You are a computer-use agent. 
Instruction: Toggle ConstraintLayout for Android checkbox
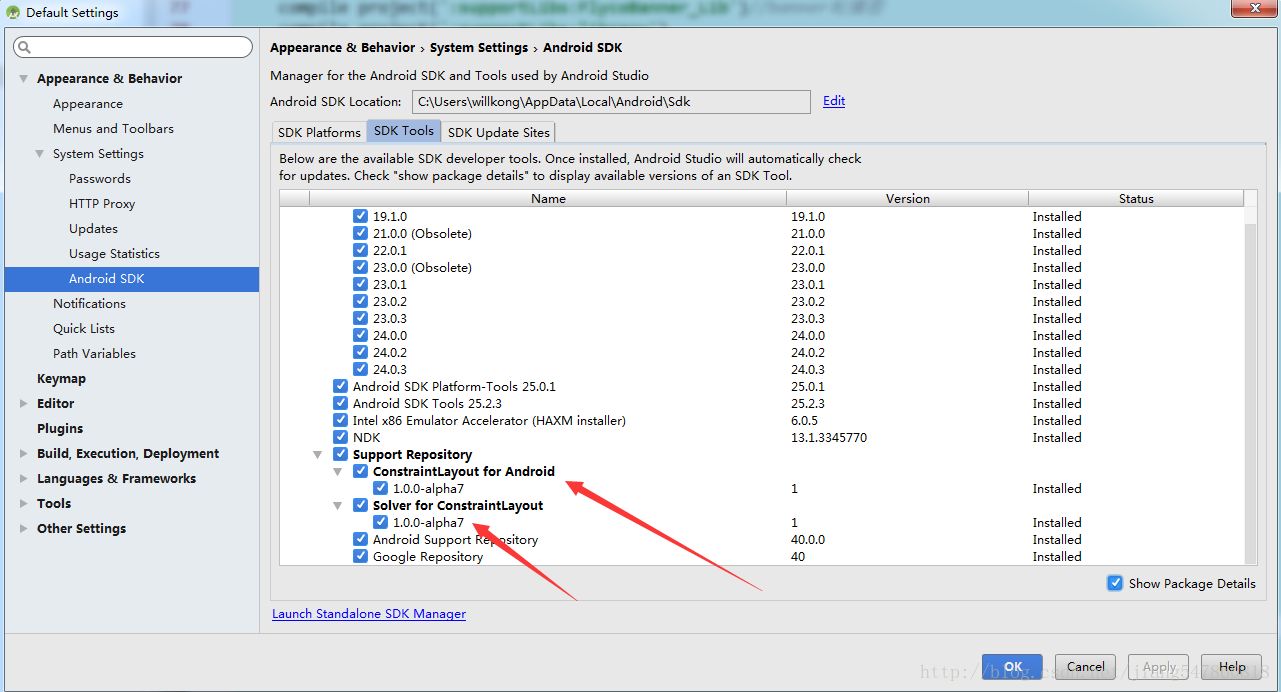[360, 471]
